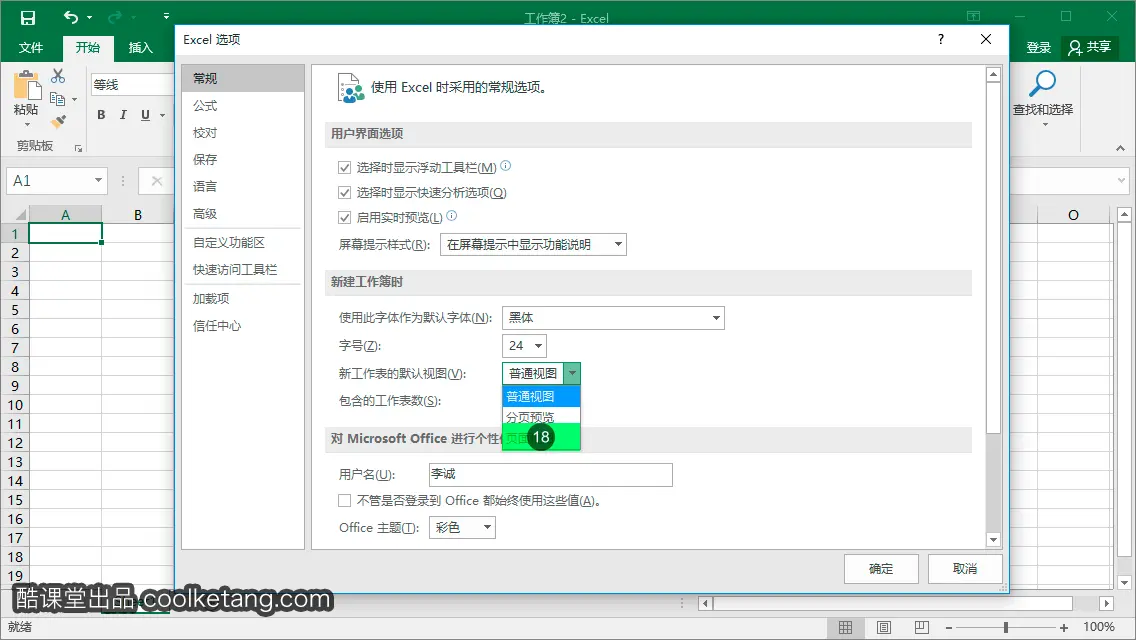The image size is (1136, 640).
Task: Select 保存 category in options sidebar
Action: click(x=243, y=159)
